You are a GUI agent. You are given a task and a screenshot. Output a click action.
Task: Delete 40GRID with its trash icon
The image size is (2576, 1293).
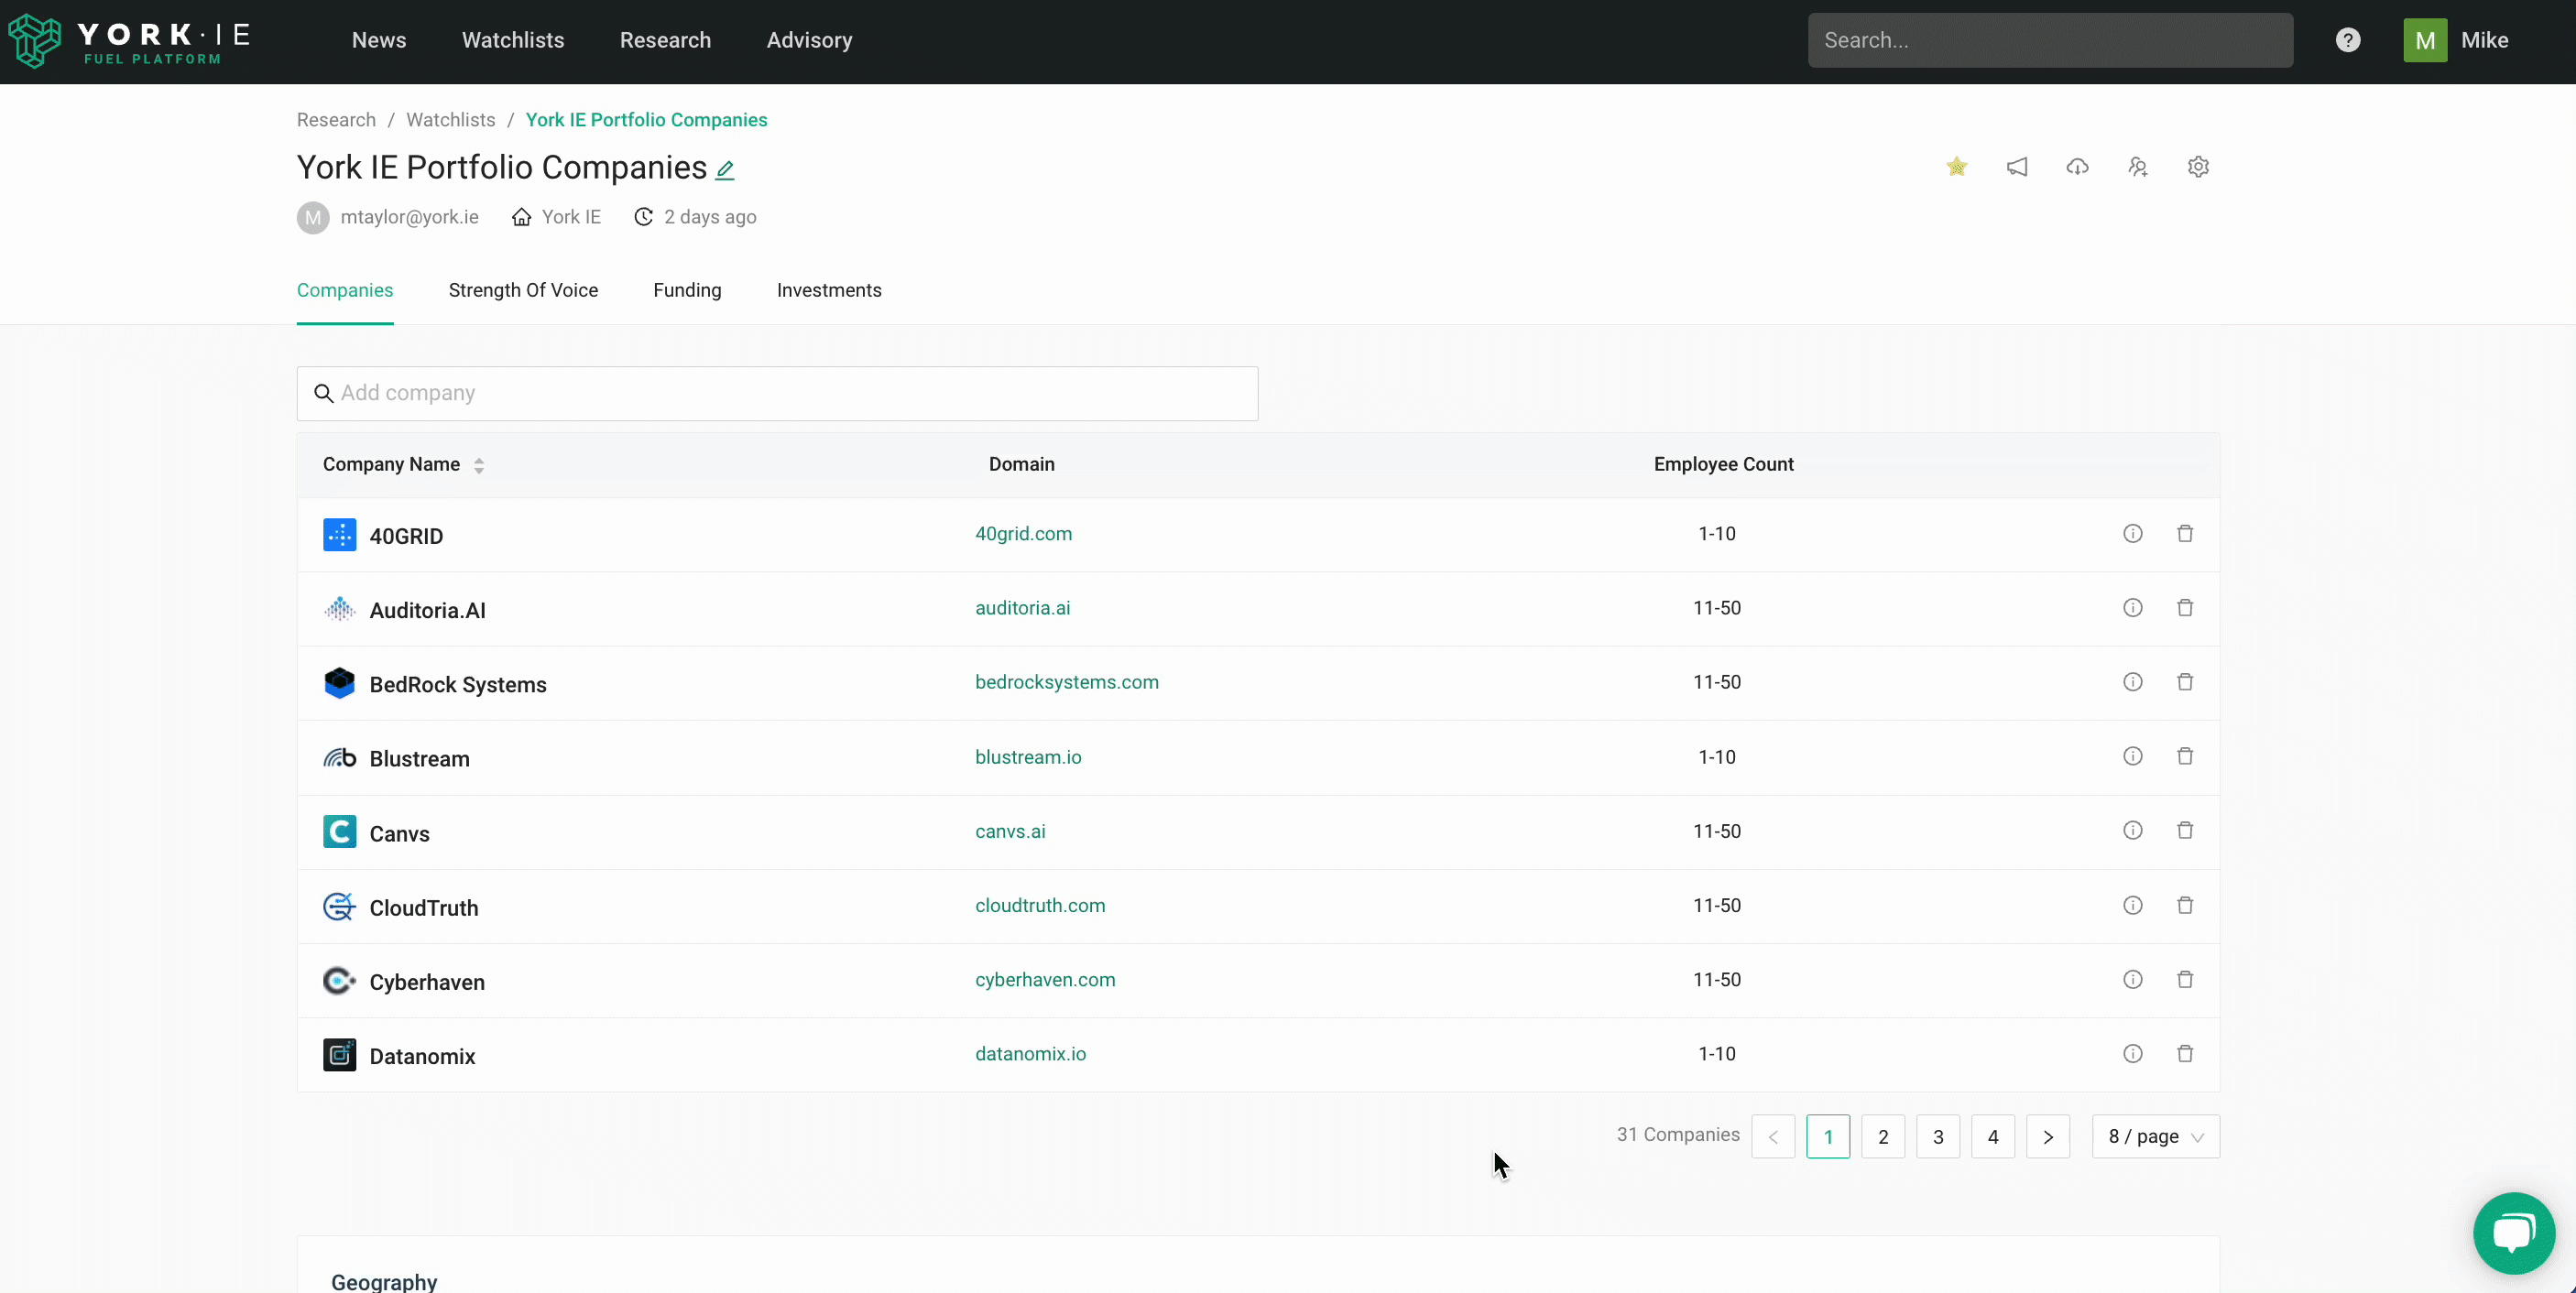click(x=2185, y=534)
